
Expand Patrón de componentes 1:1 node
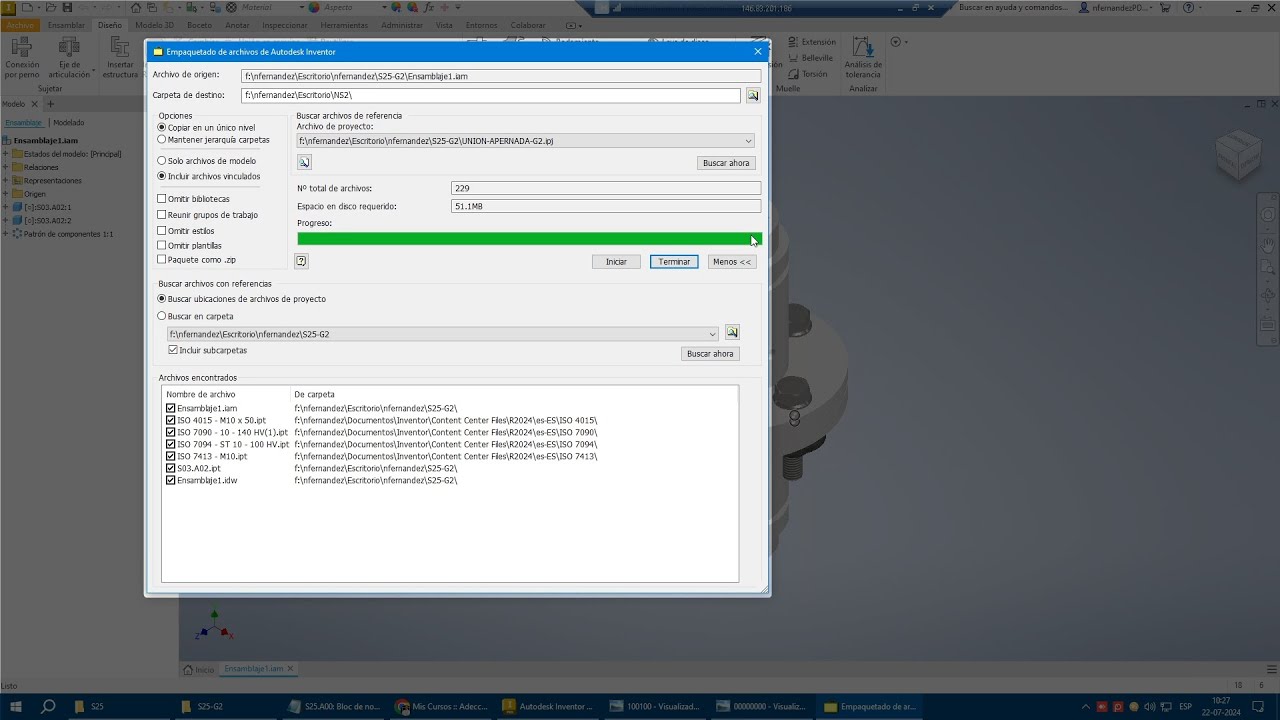pos(6,234)
